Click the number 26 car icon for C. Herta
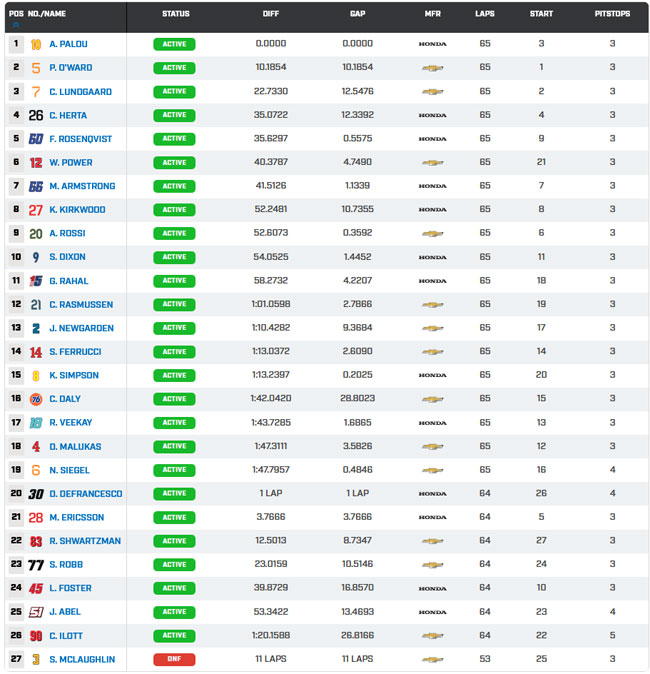The width and height of the screenshot is (650, 674). [x=36, y=115]
